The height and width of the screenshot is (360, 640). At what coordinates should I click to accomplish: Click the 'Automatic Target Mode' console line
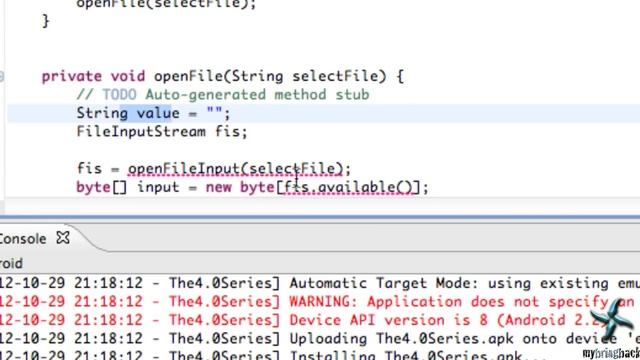(x=320, y=283)
